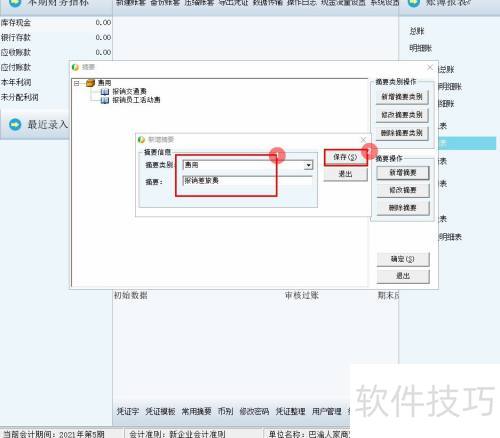The width and height of the screenshot is (500, 438).
Task: Click the 新增摘要类别 button
Action: 402,97
